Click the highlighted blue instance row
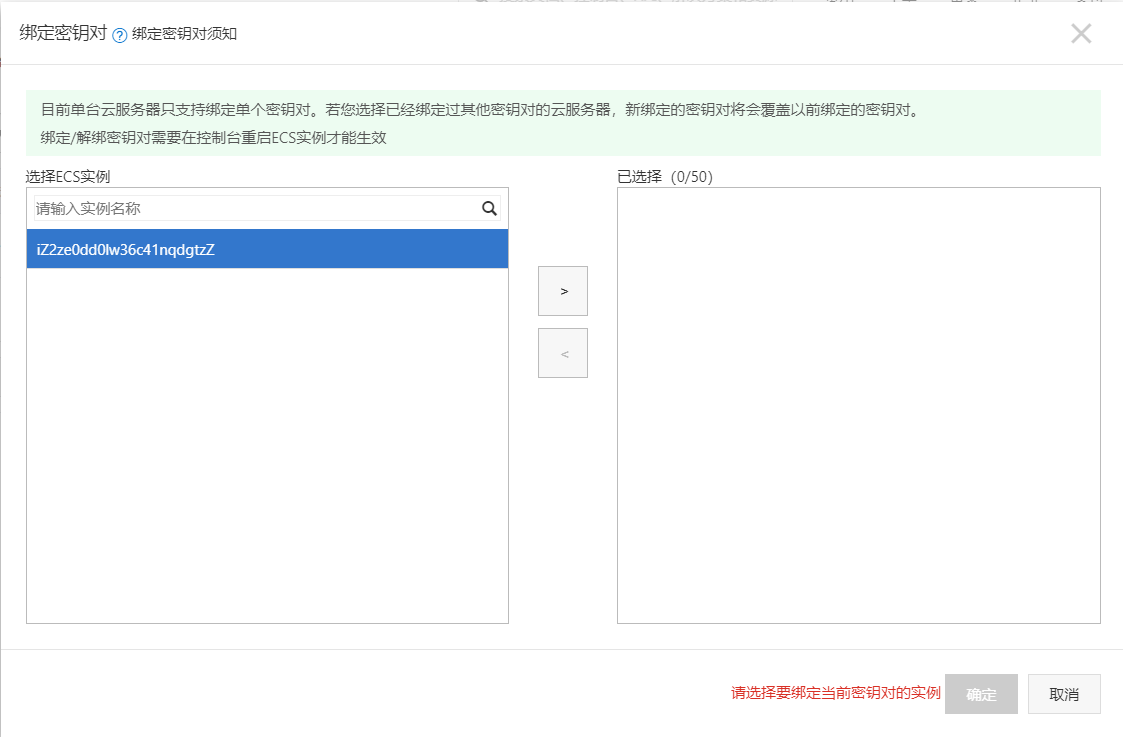The width and height of the screenshot is (1123, 737). pyautogui.click(x=267, y=248)
